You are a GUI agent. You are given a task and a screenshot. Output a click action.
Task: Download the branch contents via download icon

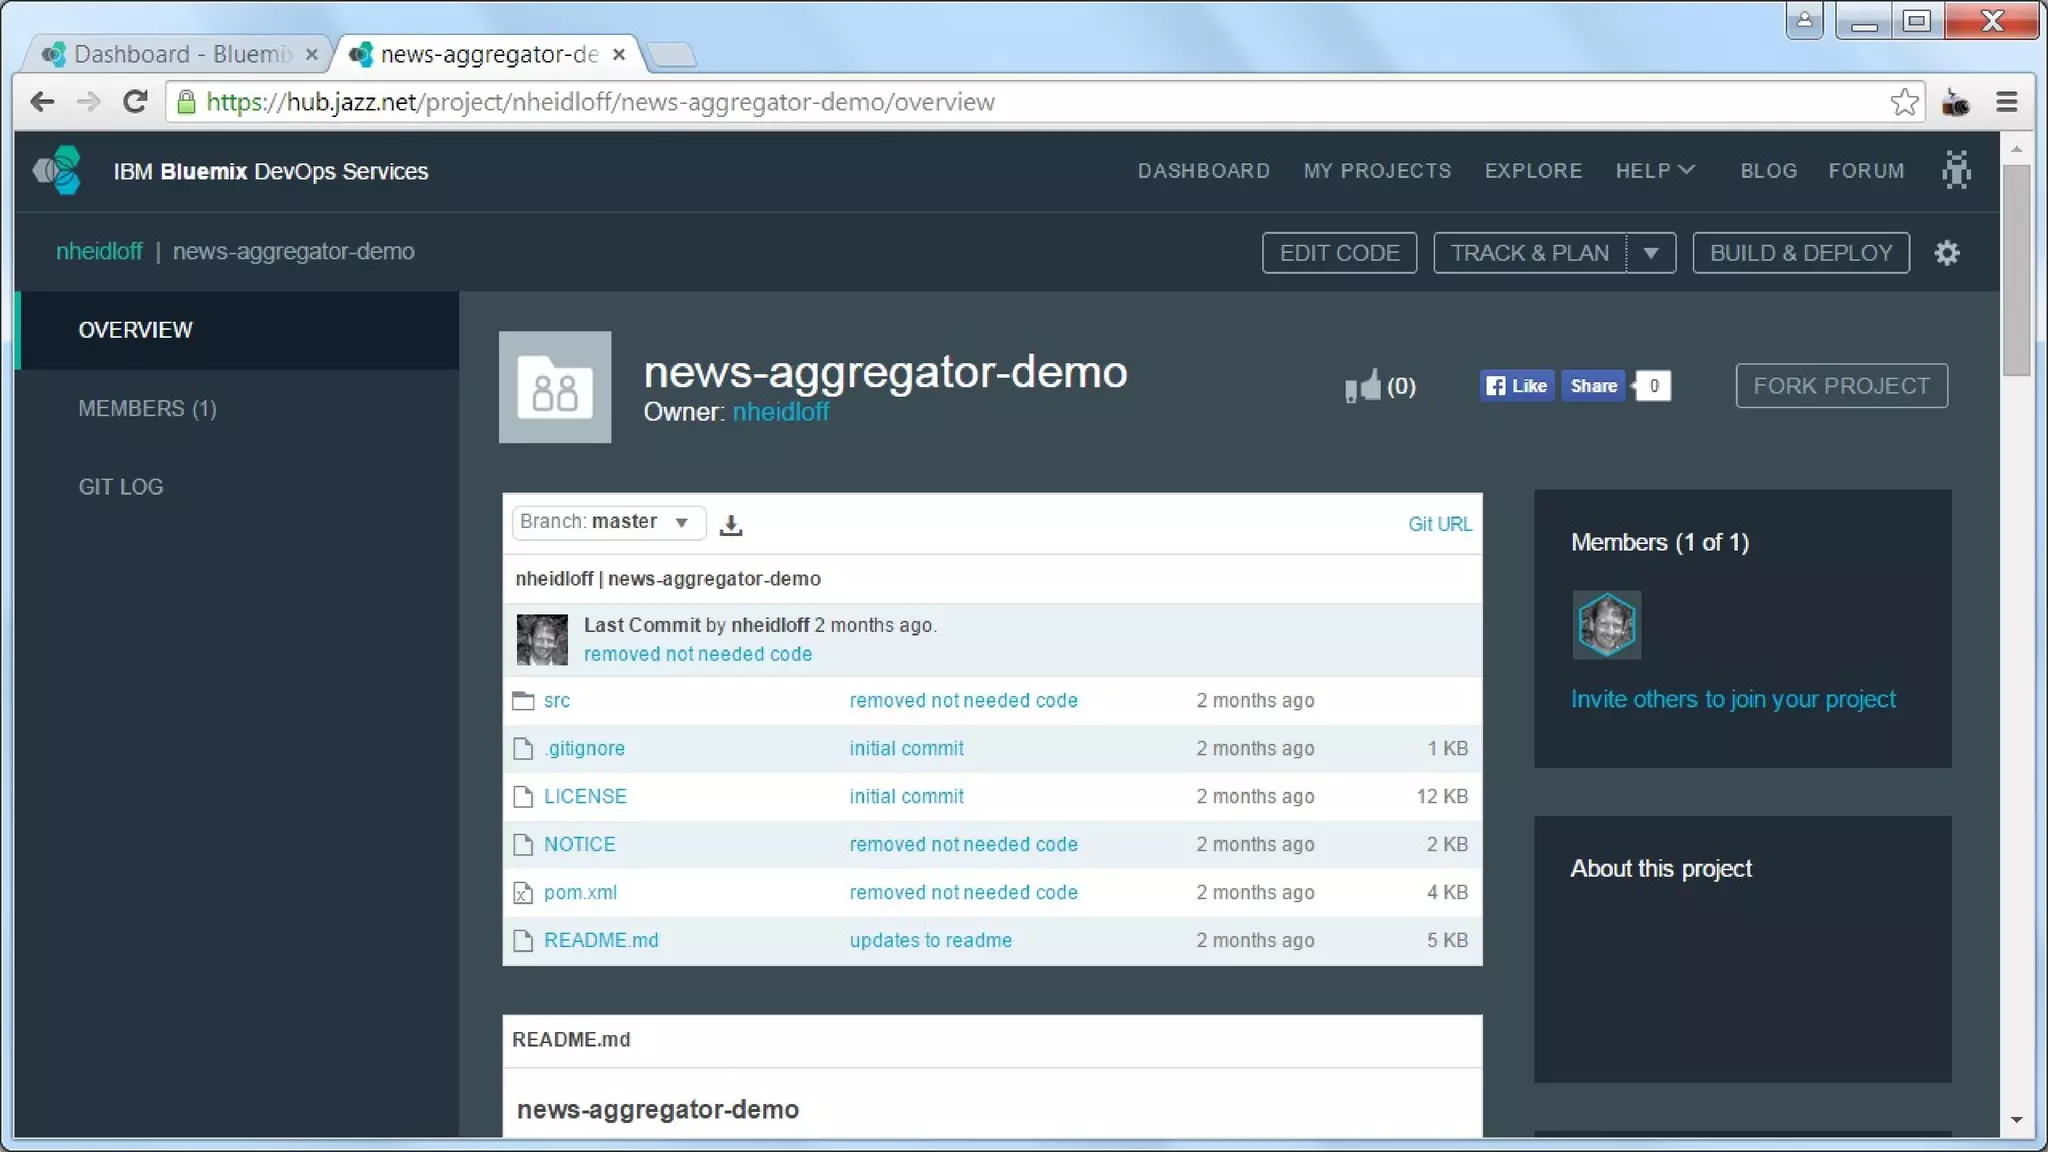(731, 524)
